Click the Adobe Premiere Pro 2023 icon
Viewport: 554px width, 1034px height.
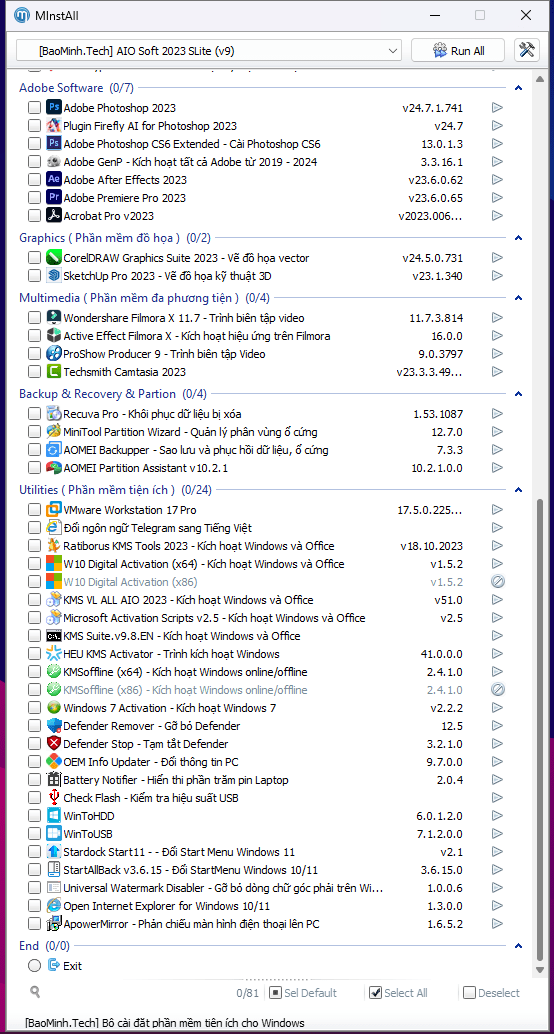coord(53,197)
